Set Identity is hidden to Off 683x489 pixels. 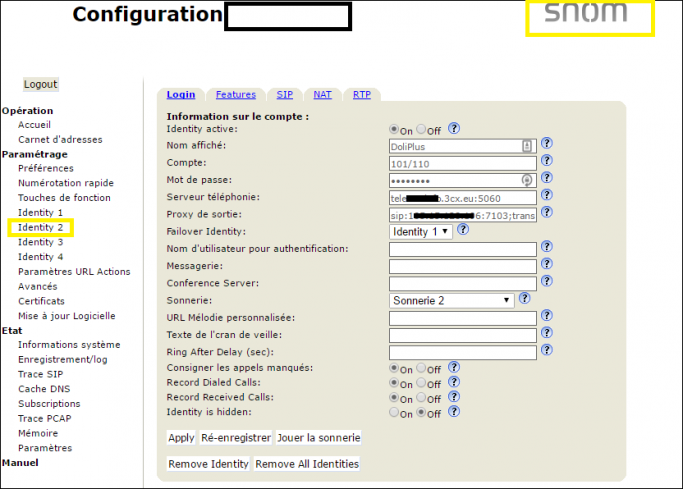coord(421,412)
